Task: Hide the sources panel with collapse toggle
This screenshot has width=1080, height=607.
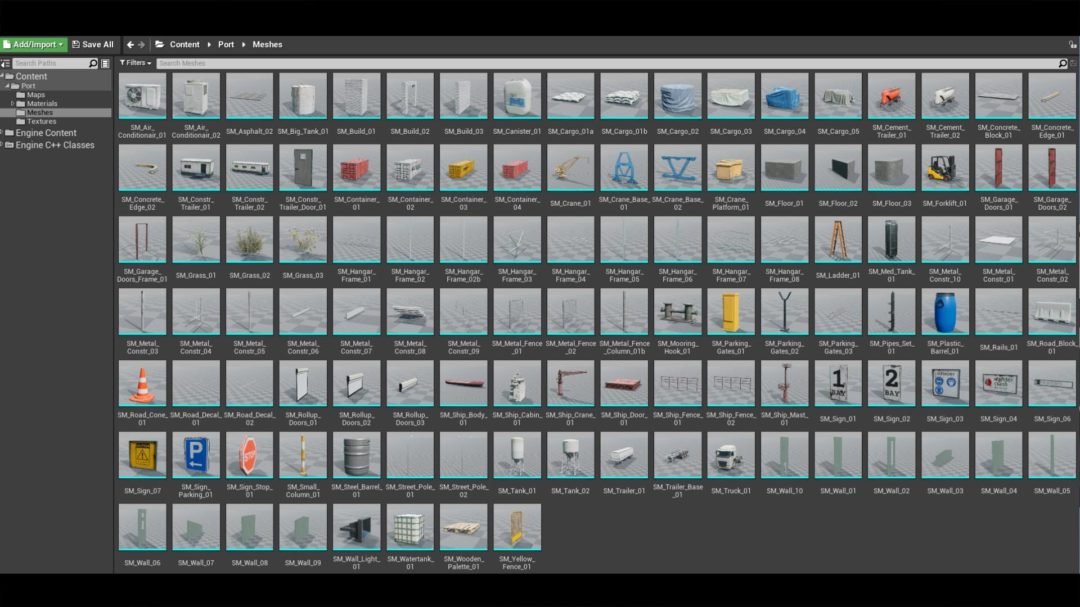Action: (x=5, y=64)
